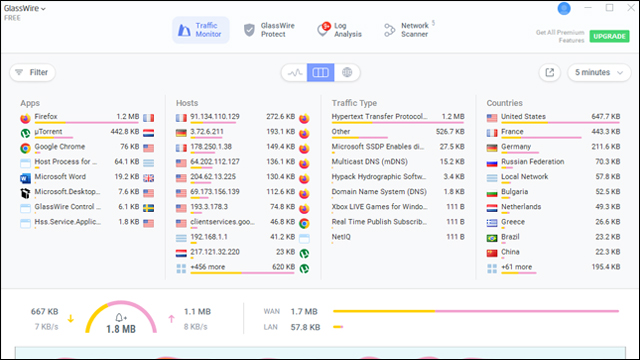
Task: Click the Greece flag icon
Action: (492, 223)
